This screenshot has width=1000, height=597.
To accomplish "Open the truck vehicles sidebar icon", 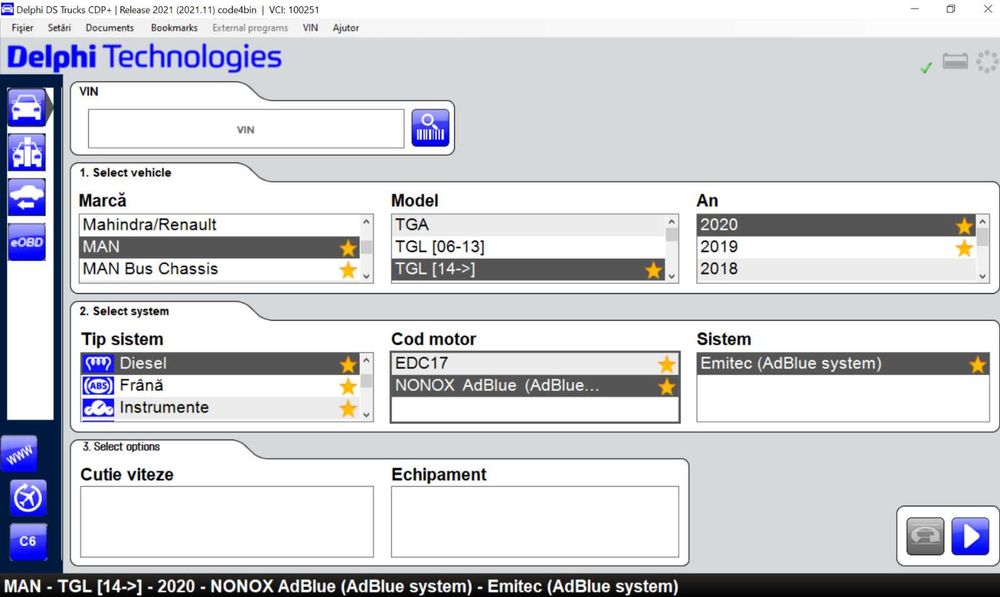I will pyautogui.click(x=27, y=152).
